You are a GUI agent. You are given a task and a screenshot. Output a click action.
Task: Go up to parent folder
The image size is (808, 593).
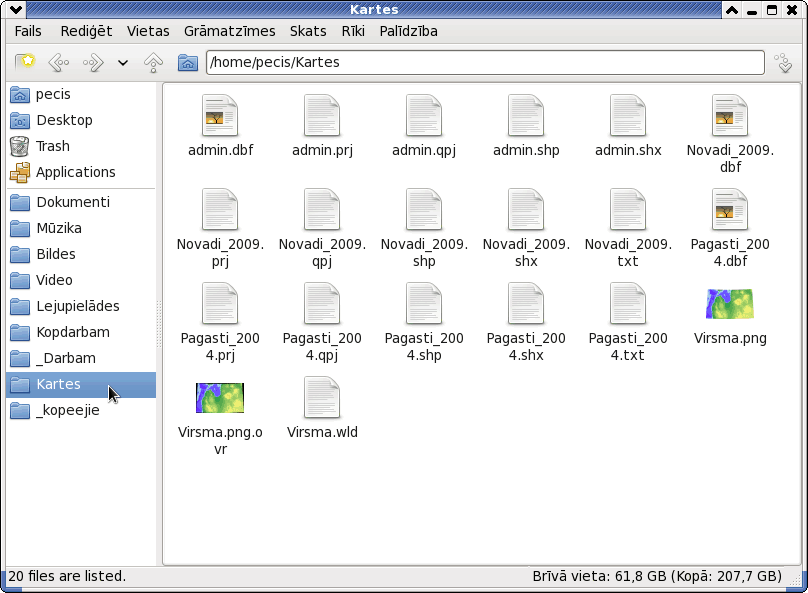153,63
